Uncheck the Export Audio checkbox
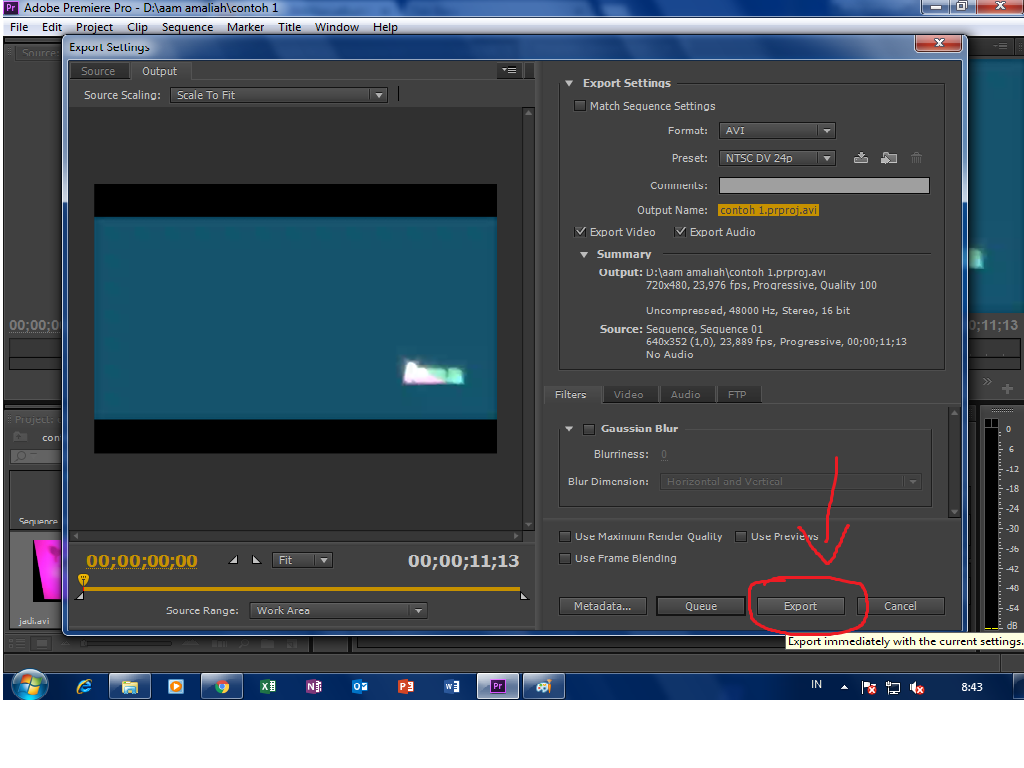 tap(680, 231)
